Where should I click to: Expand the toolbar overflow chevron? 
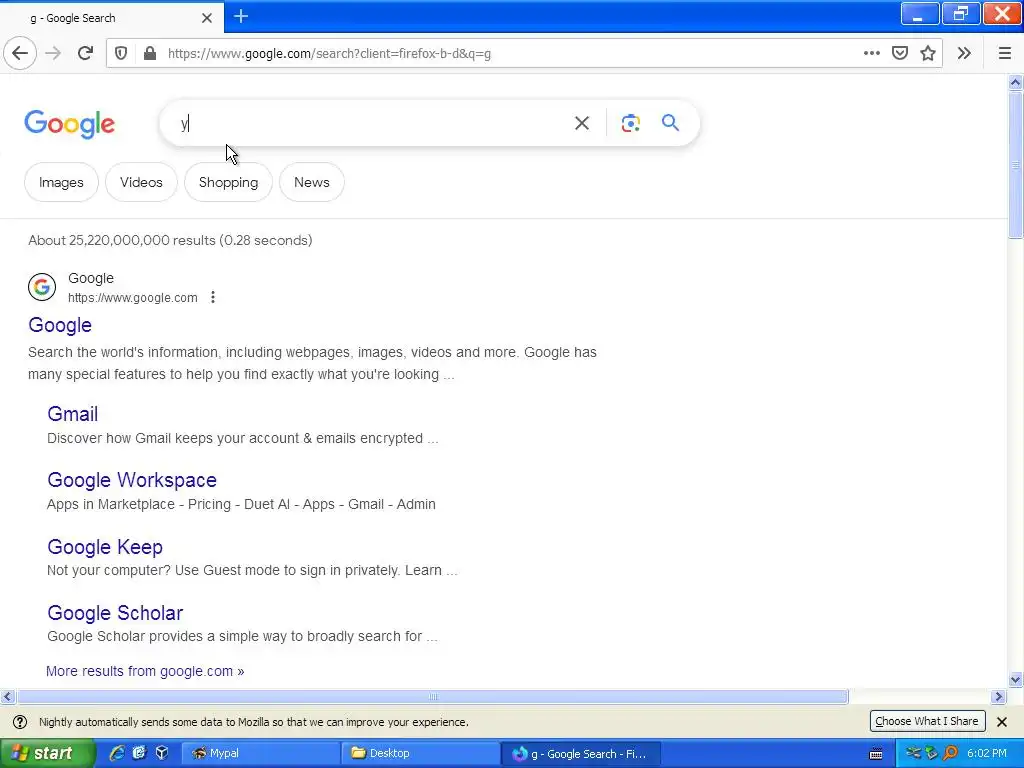[x=964, y=53]
